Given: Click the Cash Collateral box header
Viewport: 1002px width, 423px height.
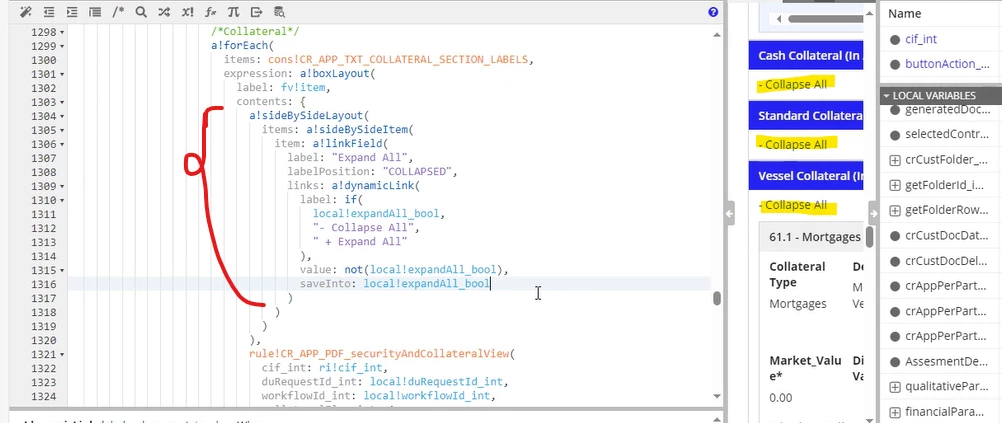Looking at the screenshot, I should pos(806,56).
